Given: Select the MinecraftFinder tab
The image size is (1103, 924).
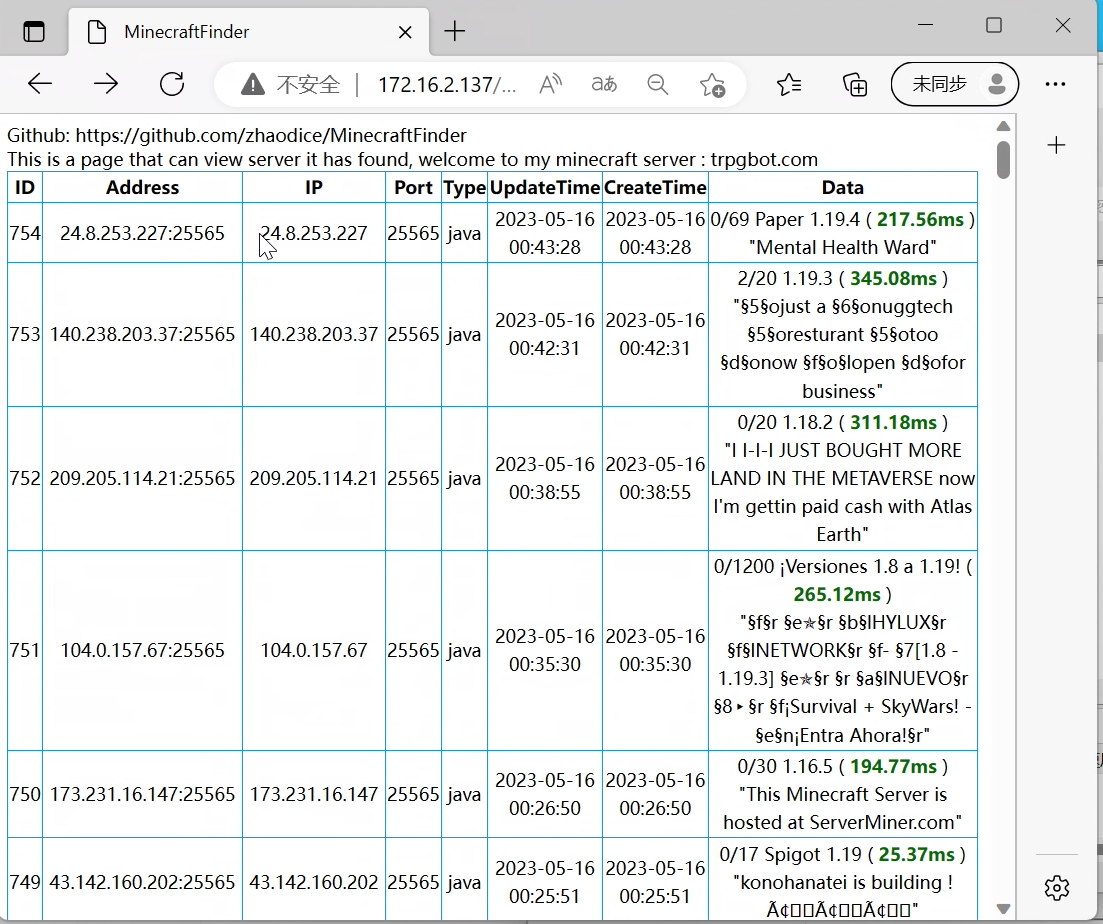Looking at the screenshot, I should click(248, 32).
